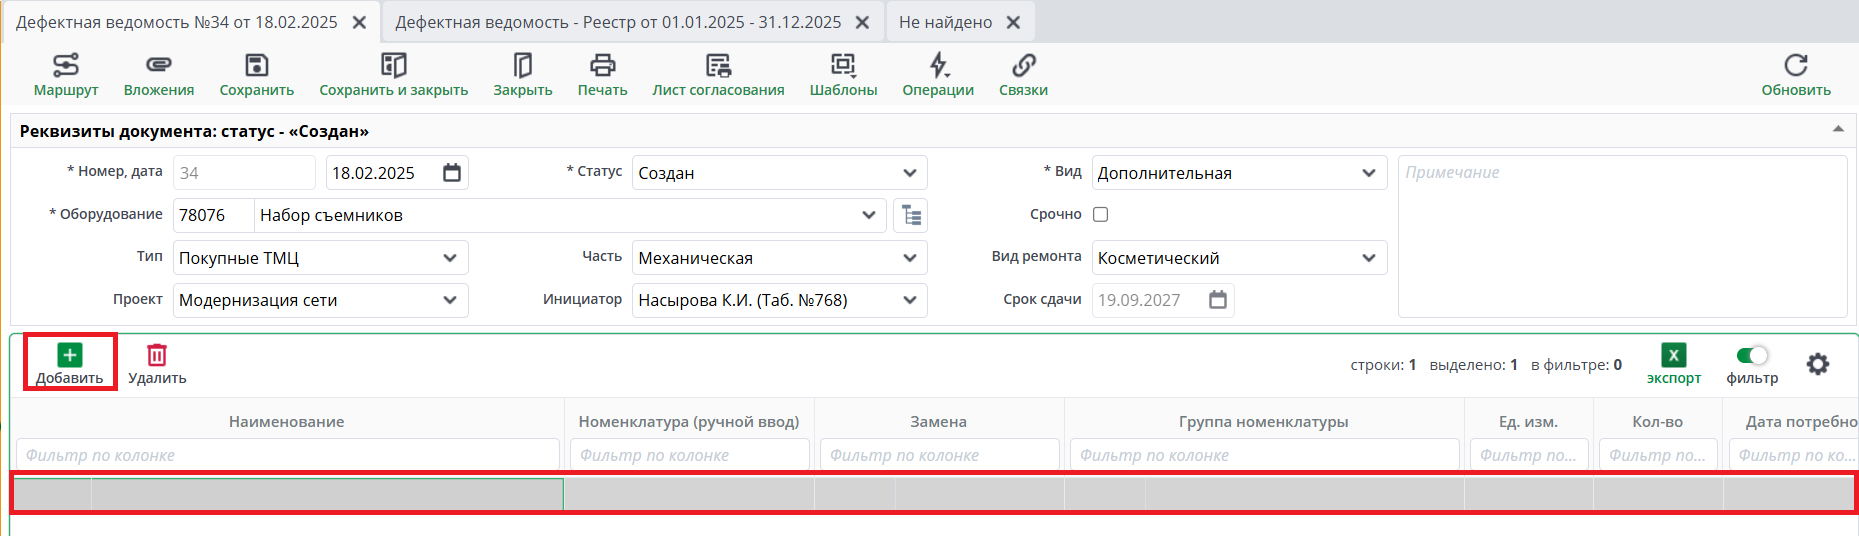Switch to the Не найдено tab
The height and width of the screenshot is (536, 1859).
click(945, 22)
